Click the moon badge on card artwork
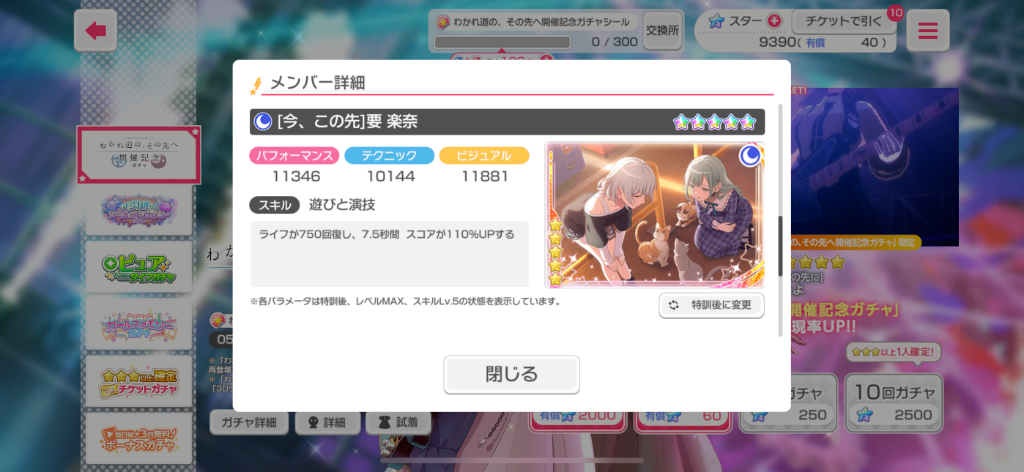The image size is (1024, 472). point(750,156)
